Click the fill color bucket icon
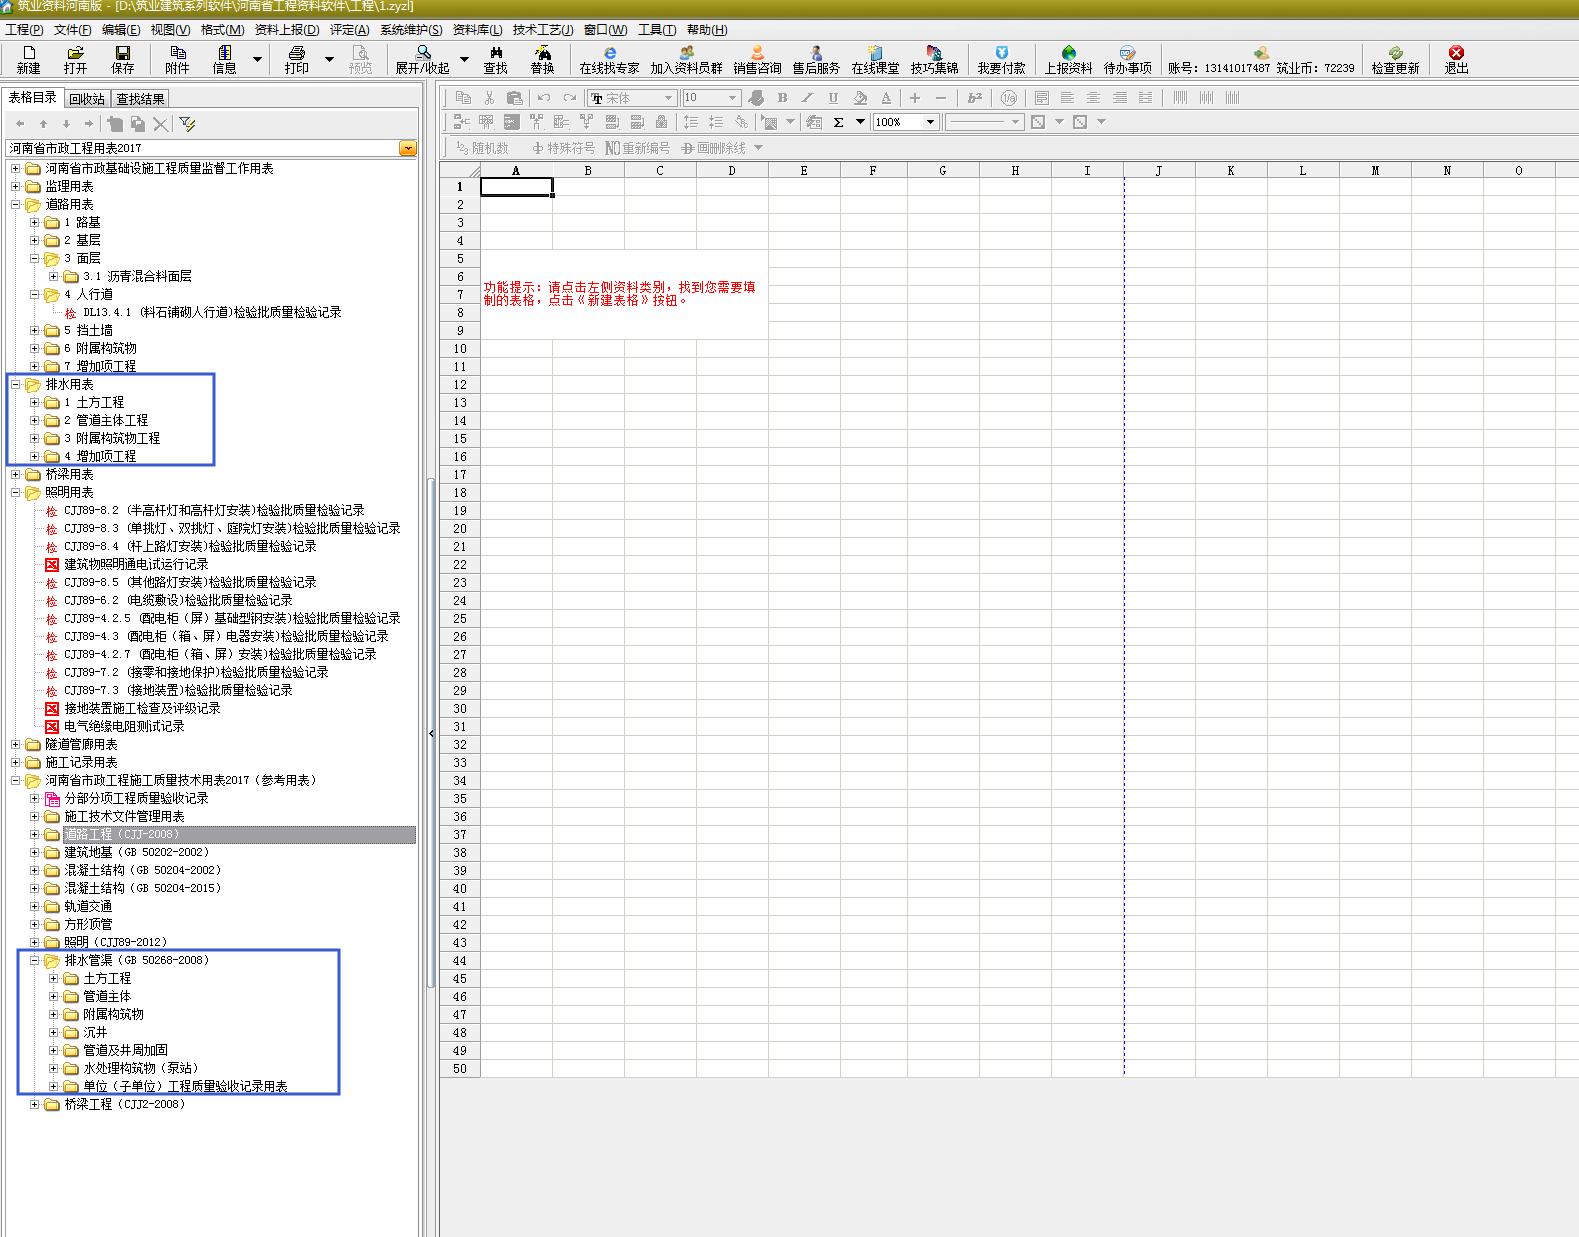The width and height of the screenshot is (1579, 1237). [860, 98]
